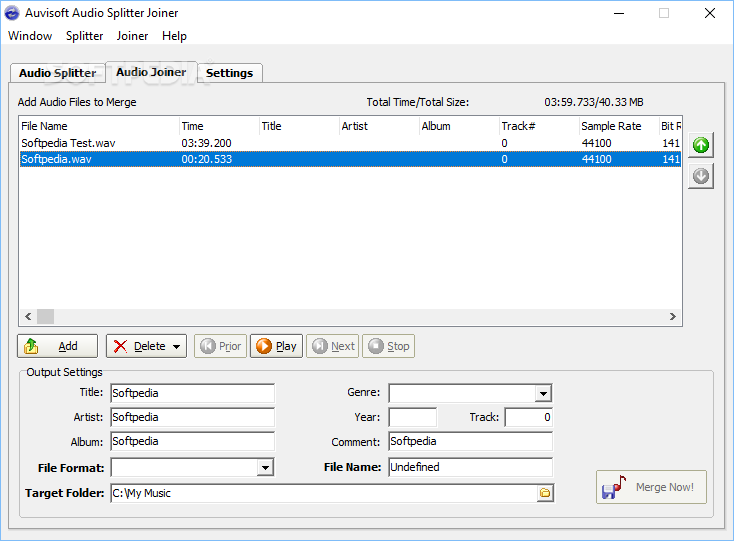Click the Track# column header
Screen dimensions: 734x541
(539, 126)
